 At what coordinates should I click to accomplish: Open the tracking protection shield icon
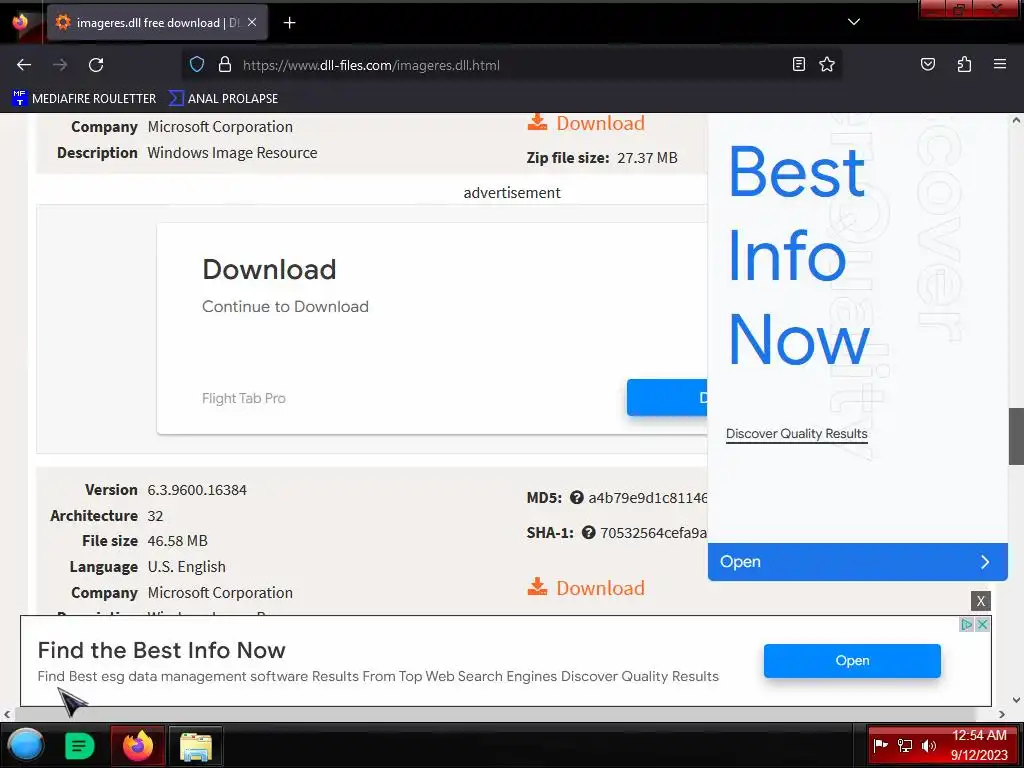coord(197,65)
